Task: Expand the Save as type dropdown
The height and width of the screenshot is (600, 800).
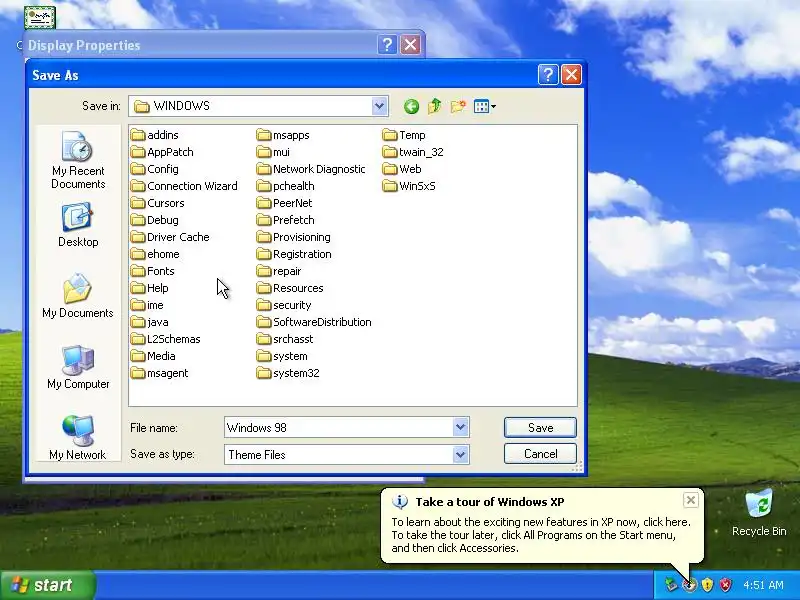Action: [460, 455]
